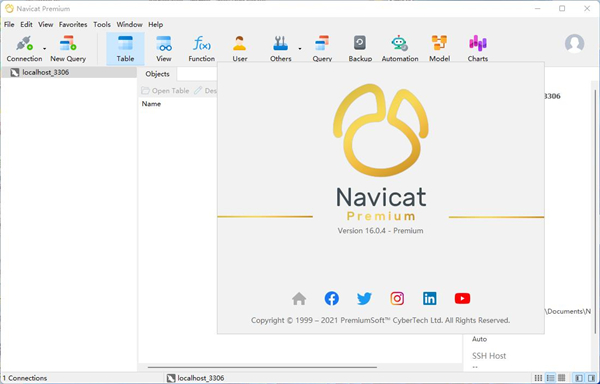Open the Favorites menu
This screenshot has height=384, width=600.
(73, 24)
